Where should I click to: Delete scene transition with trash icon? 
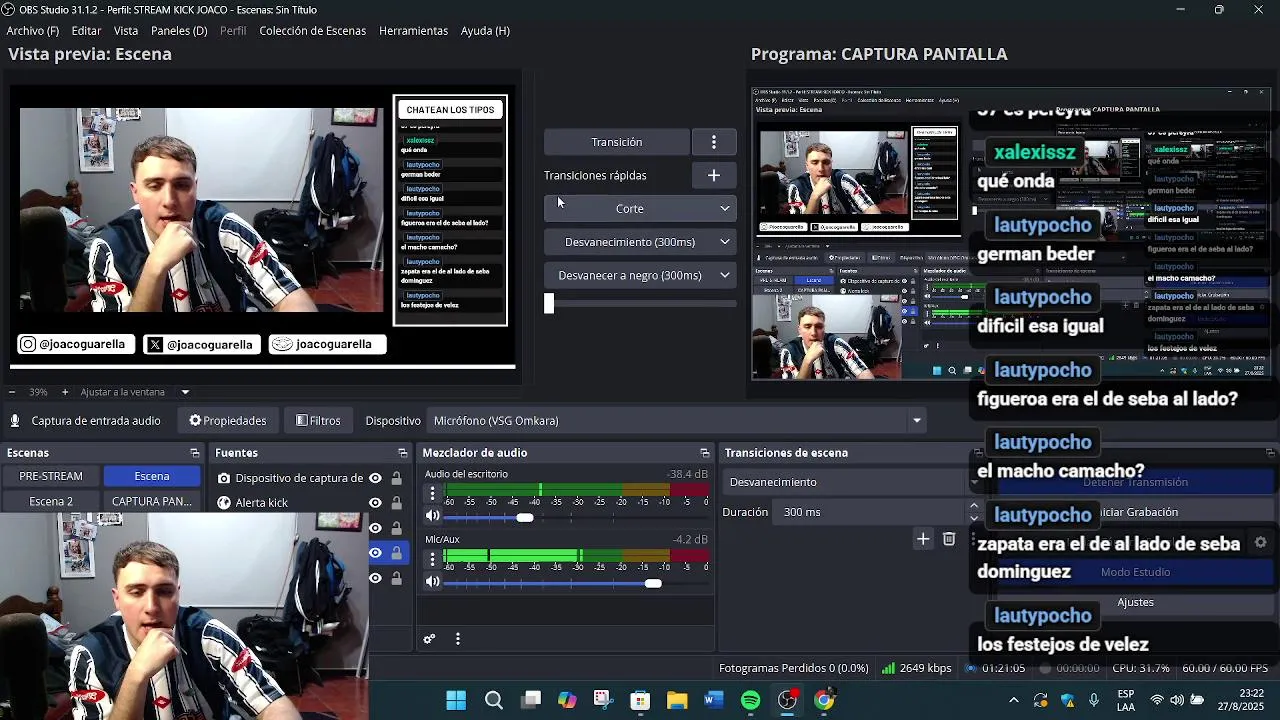point(949,540)
